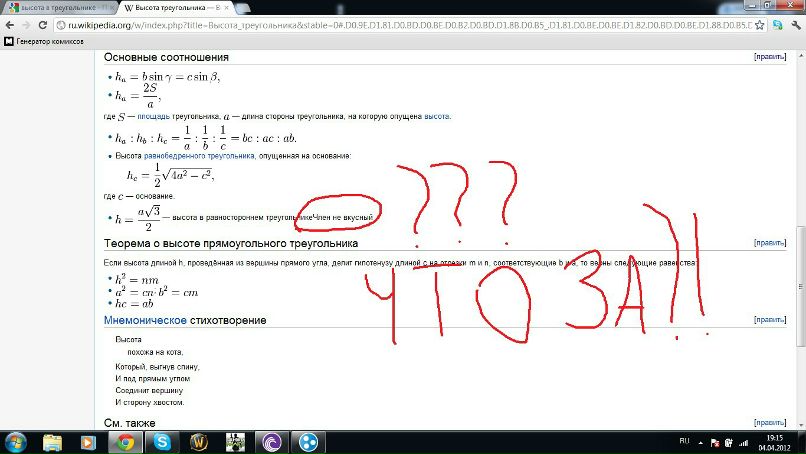Screen dimensions: 806x454
Task: Open the 'равнобедренного треугольника' link
Action: pos(212,156)
